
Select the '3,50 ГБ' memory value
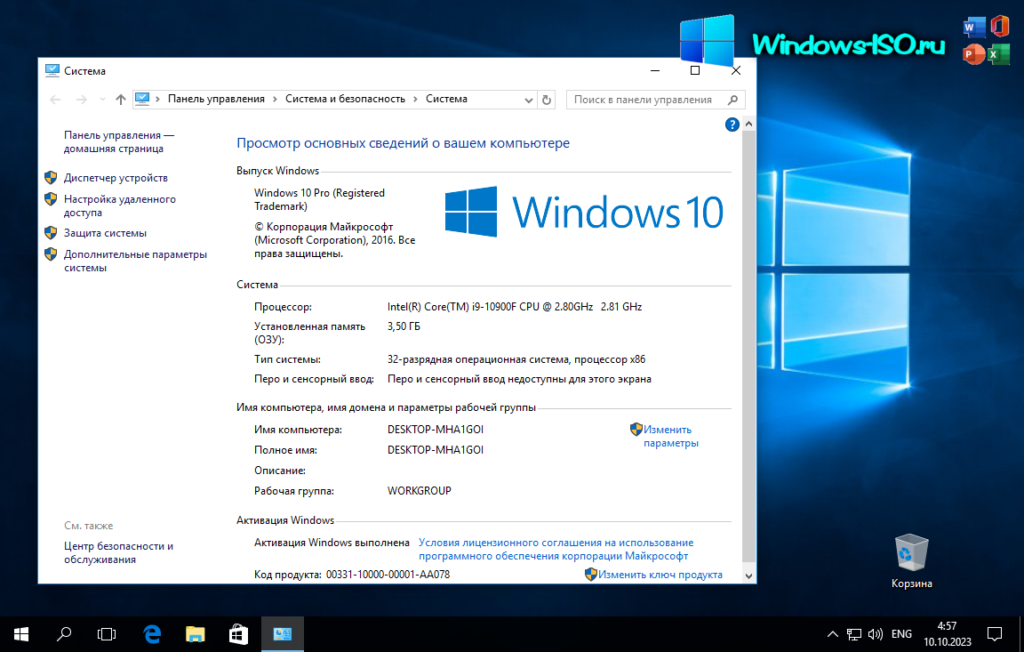404,326
